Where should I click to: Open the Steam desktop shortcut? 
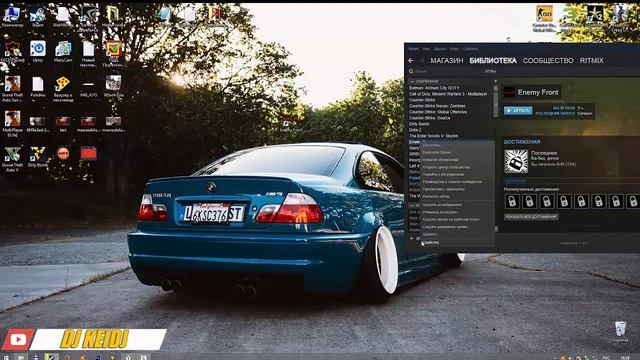coord(37,16)
